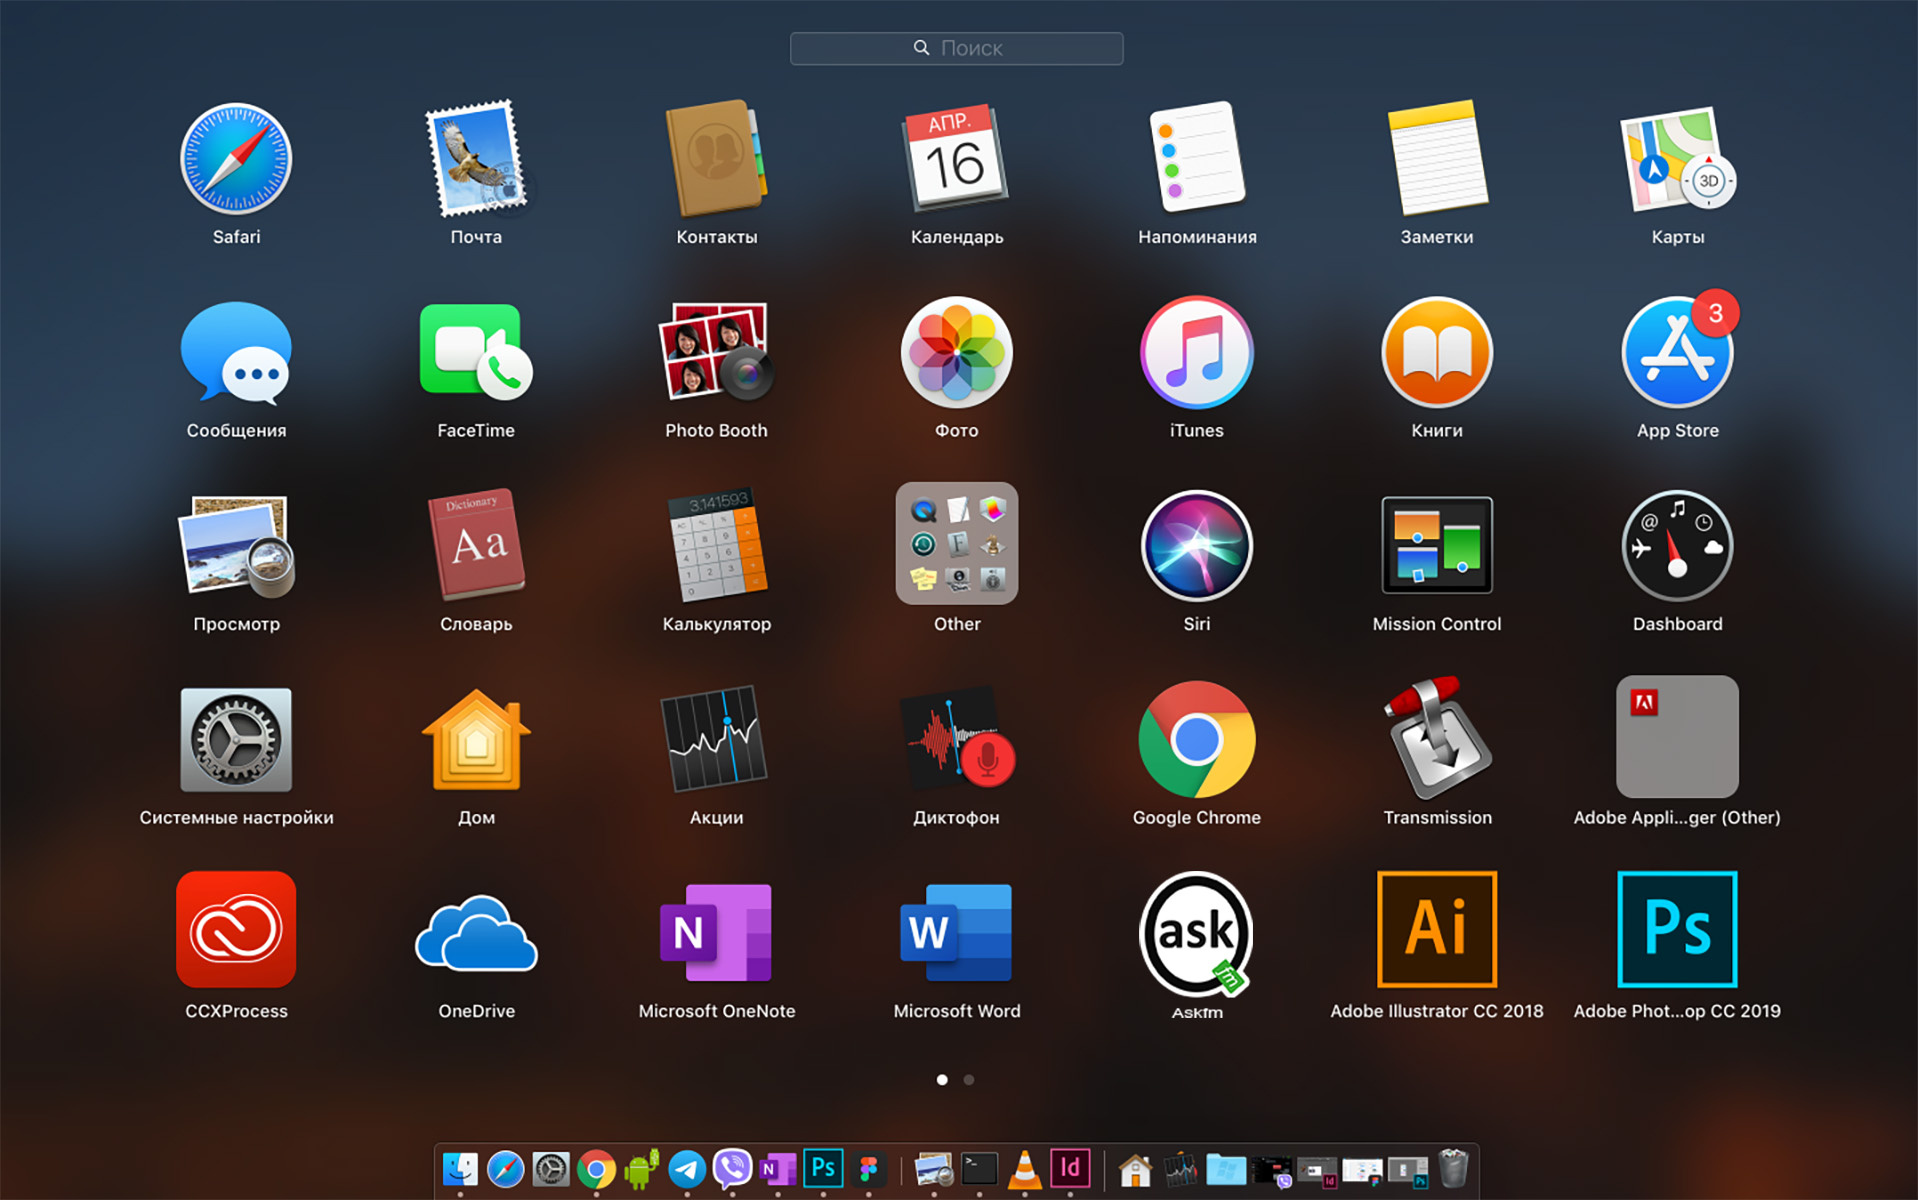Image resolution: width=1918 pixels, height=1200 pixels.
Task: Open the Контакты app
Action: tap(716, 157)
